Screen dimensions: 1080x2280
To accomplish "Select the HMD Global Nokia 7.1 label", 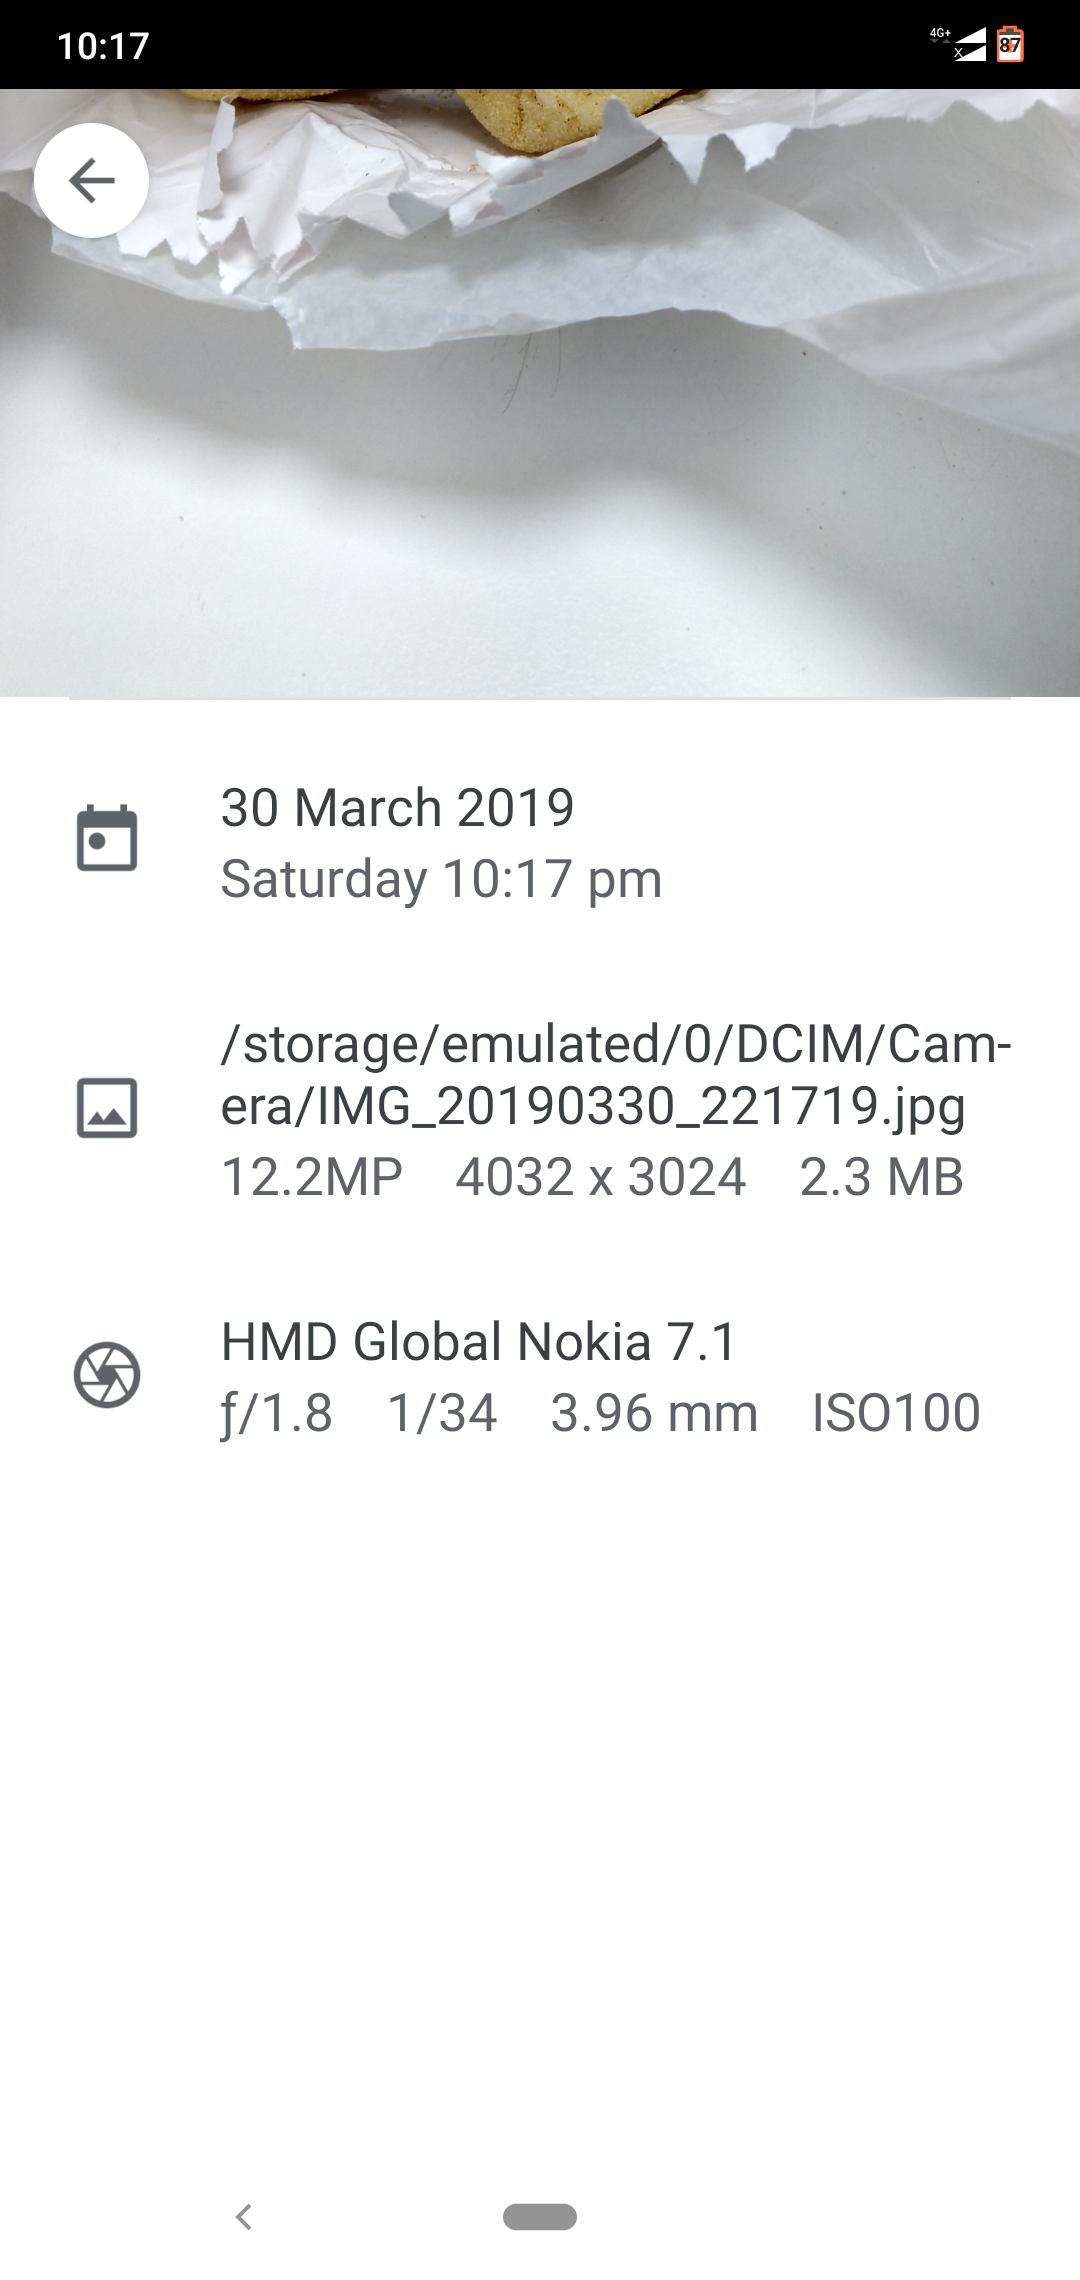I will tap(479, 1341).
